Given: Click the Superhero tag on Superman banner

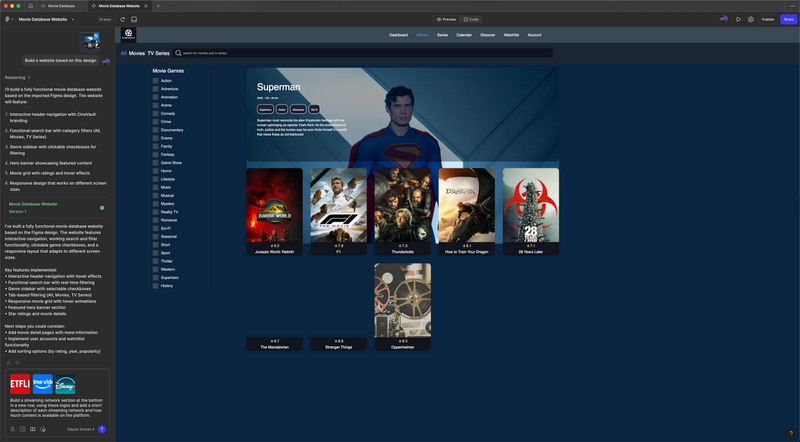Looking at the screenshot, I should click(x=265, y=109).
